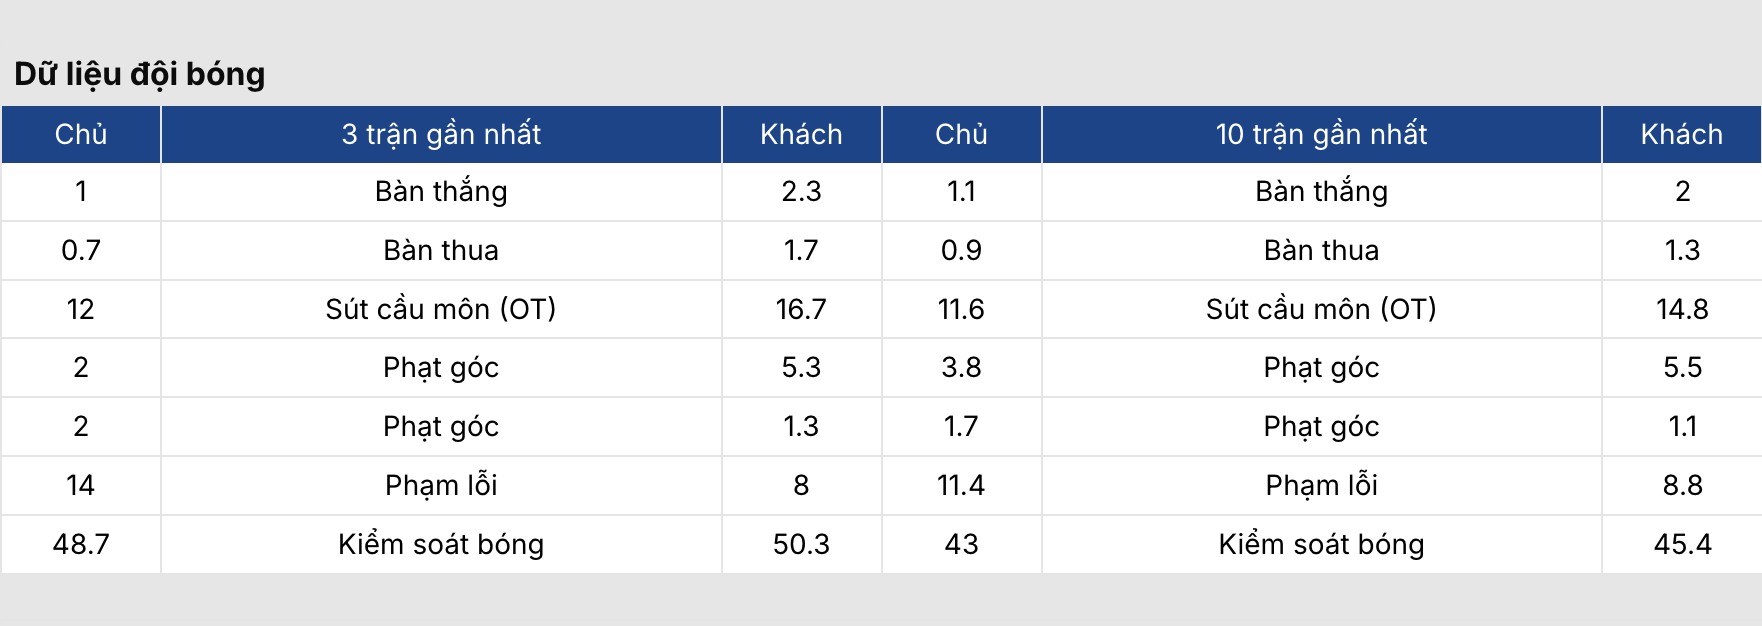This screenshot has width=1762, height=626.
Task: Click the 11.4 fouls value cell
Action: point(961,485)
